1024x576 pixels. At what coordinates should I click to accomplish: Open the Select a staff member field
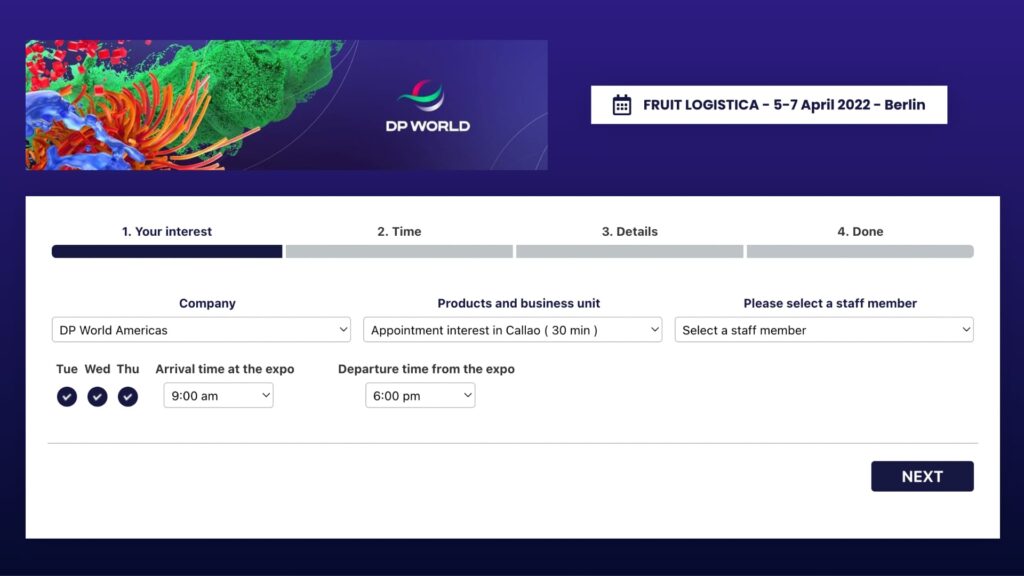coord(823,329)
